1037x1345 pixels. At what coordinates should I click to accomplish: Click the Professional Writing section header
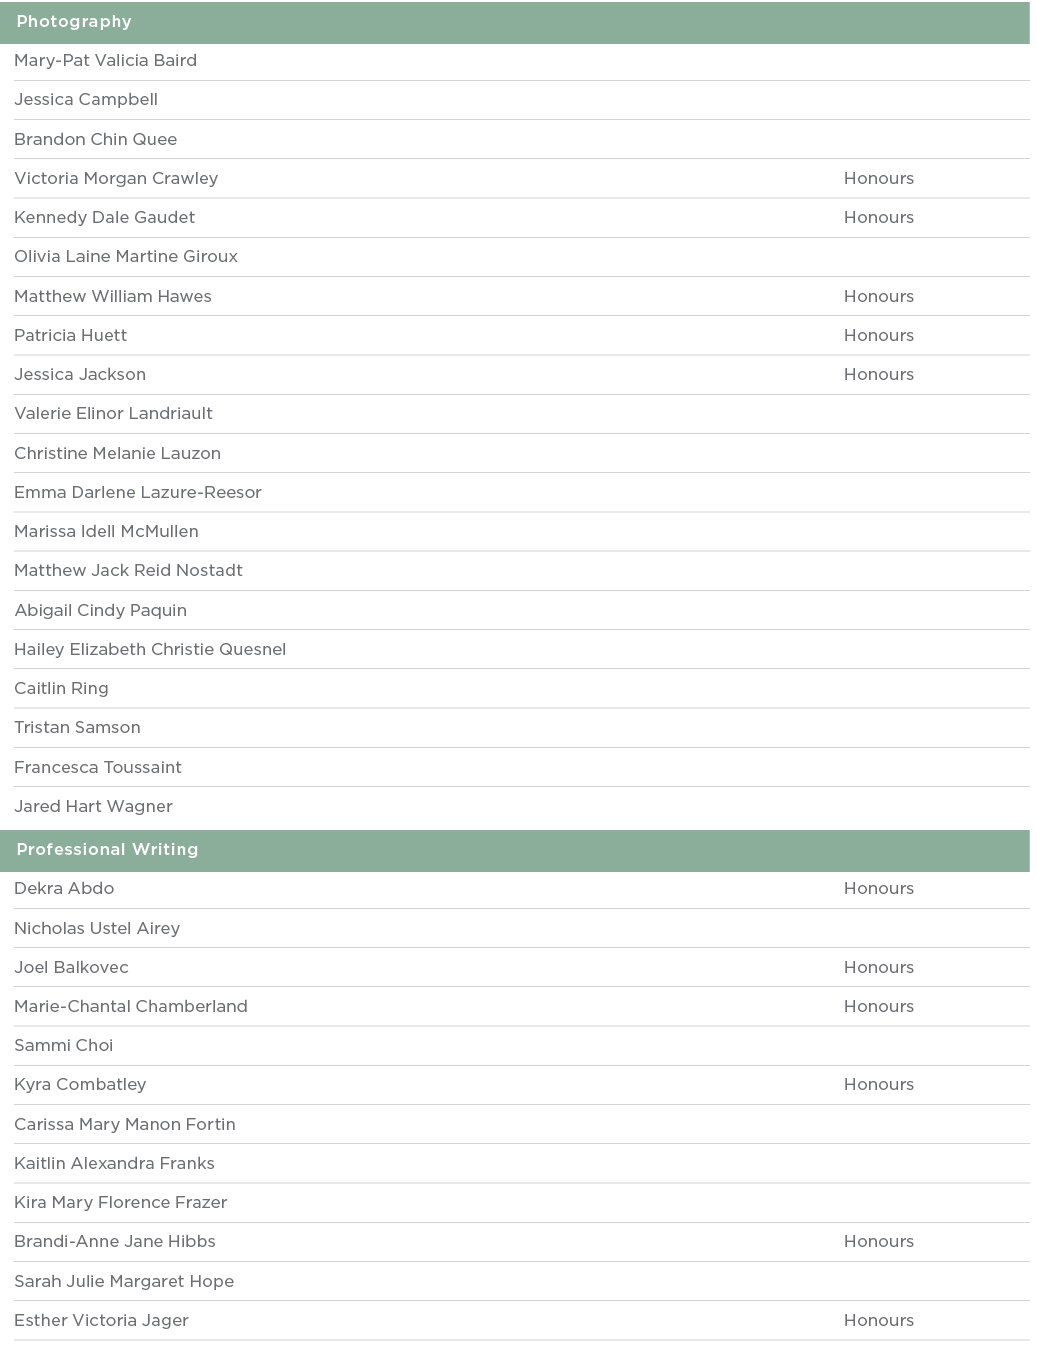point(107,850)
